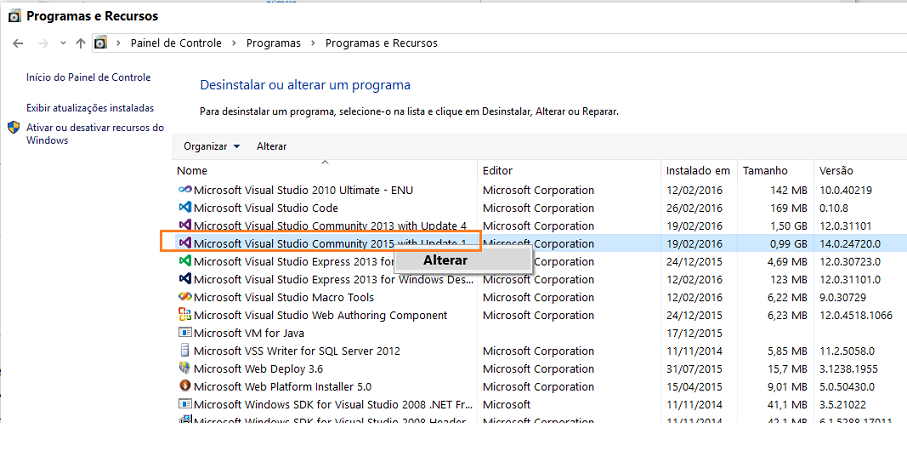Click the Web Platform Installer 5.0 icon
907x468 pixels.
[185, 386]
